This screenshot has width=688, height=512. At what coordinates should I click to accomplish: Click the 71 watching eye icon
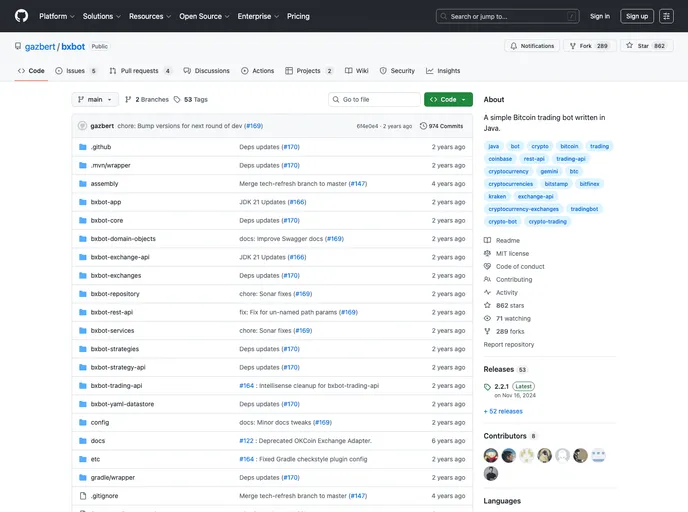click(487, 319)
